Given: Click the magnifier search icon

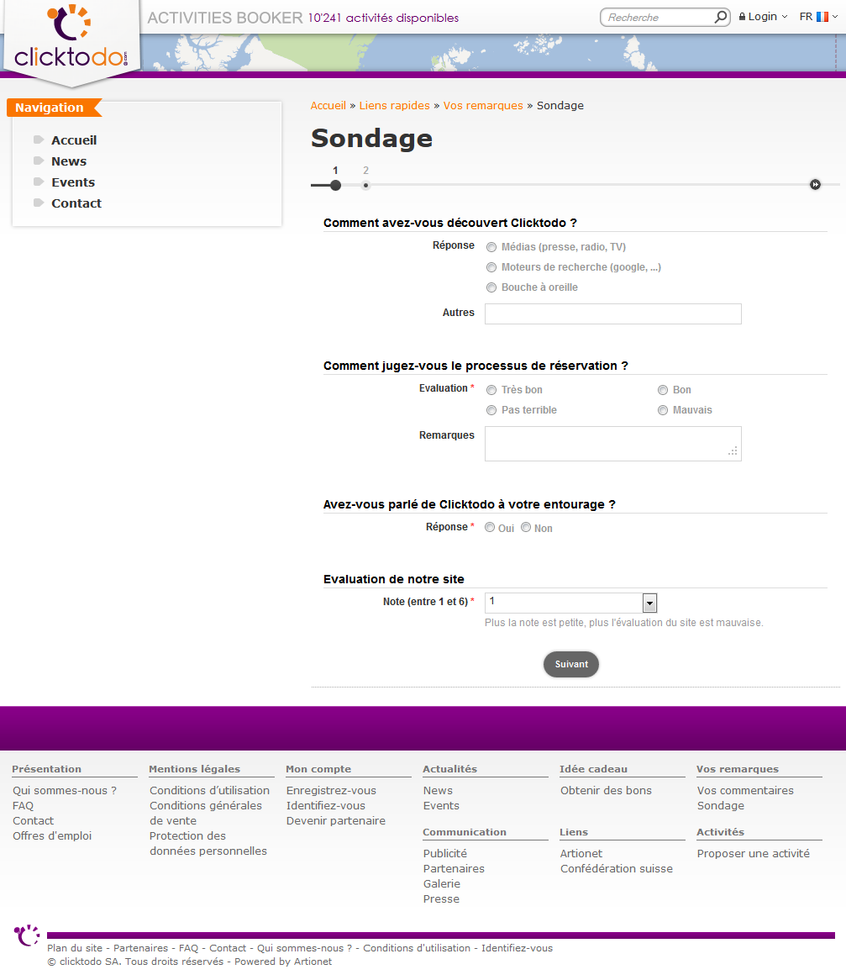Looking at the screenshot, I should pos(720,17).
